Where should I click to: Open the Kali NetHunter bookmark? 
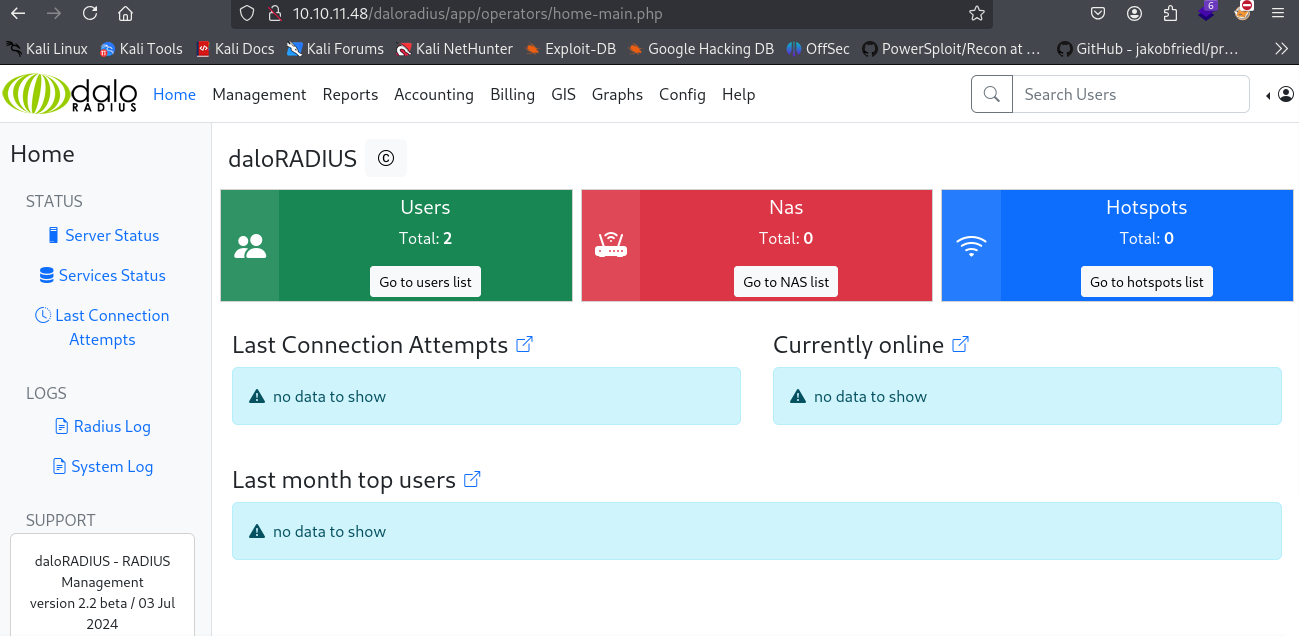coord(455,48)
